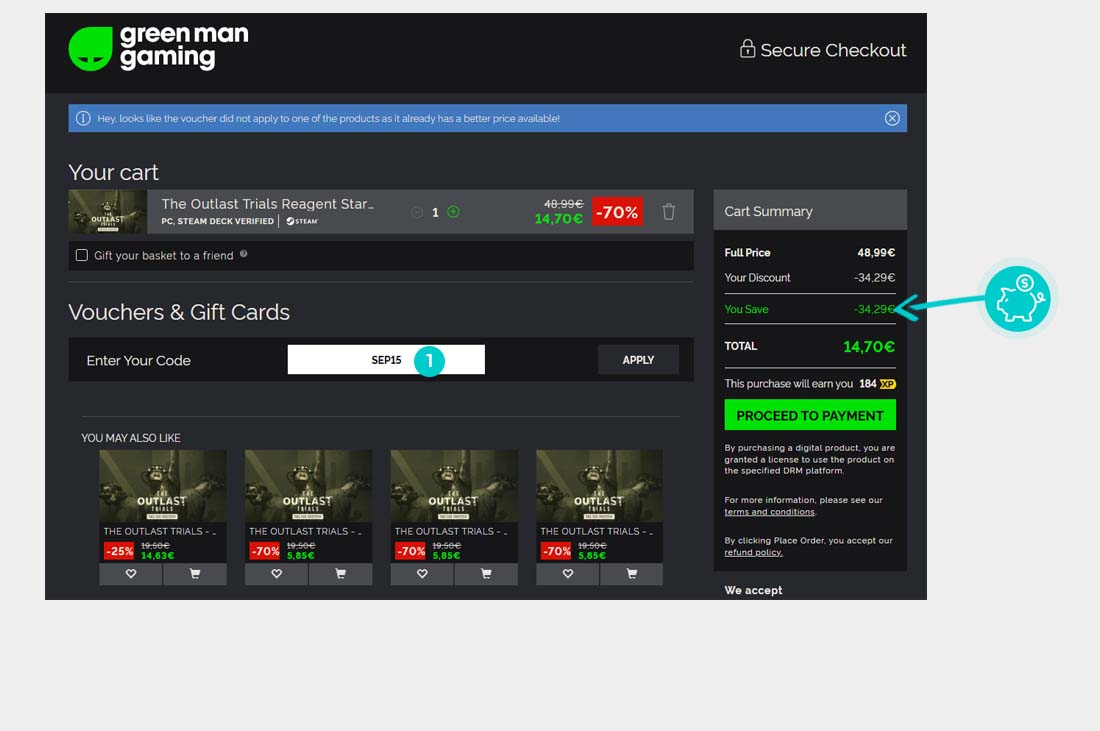Image resolution: width=1100 pixels, height=731 pixels.
Task: Wishlist the second recommended Outlast item
Action: (x=277, y=574)
